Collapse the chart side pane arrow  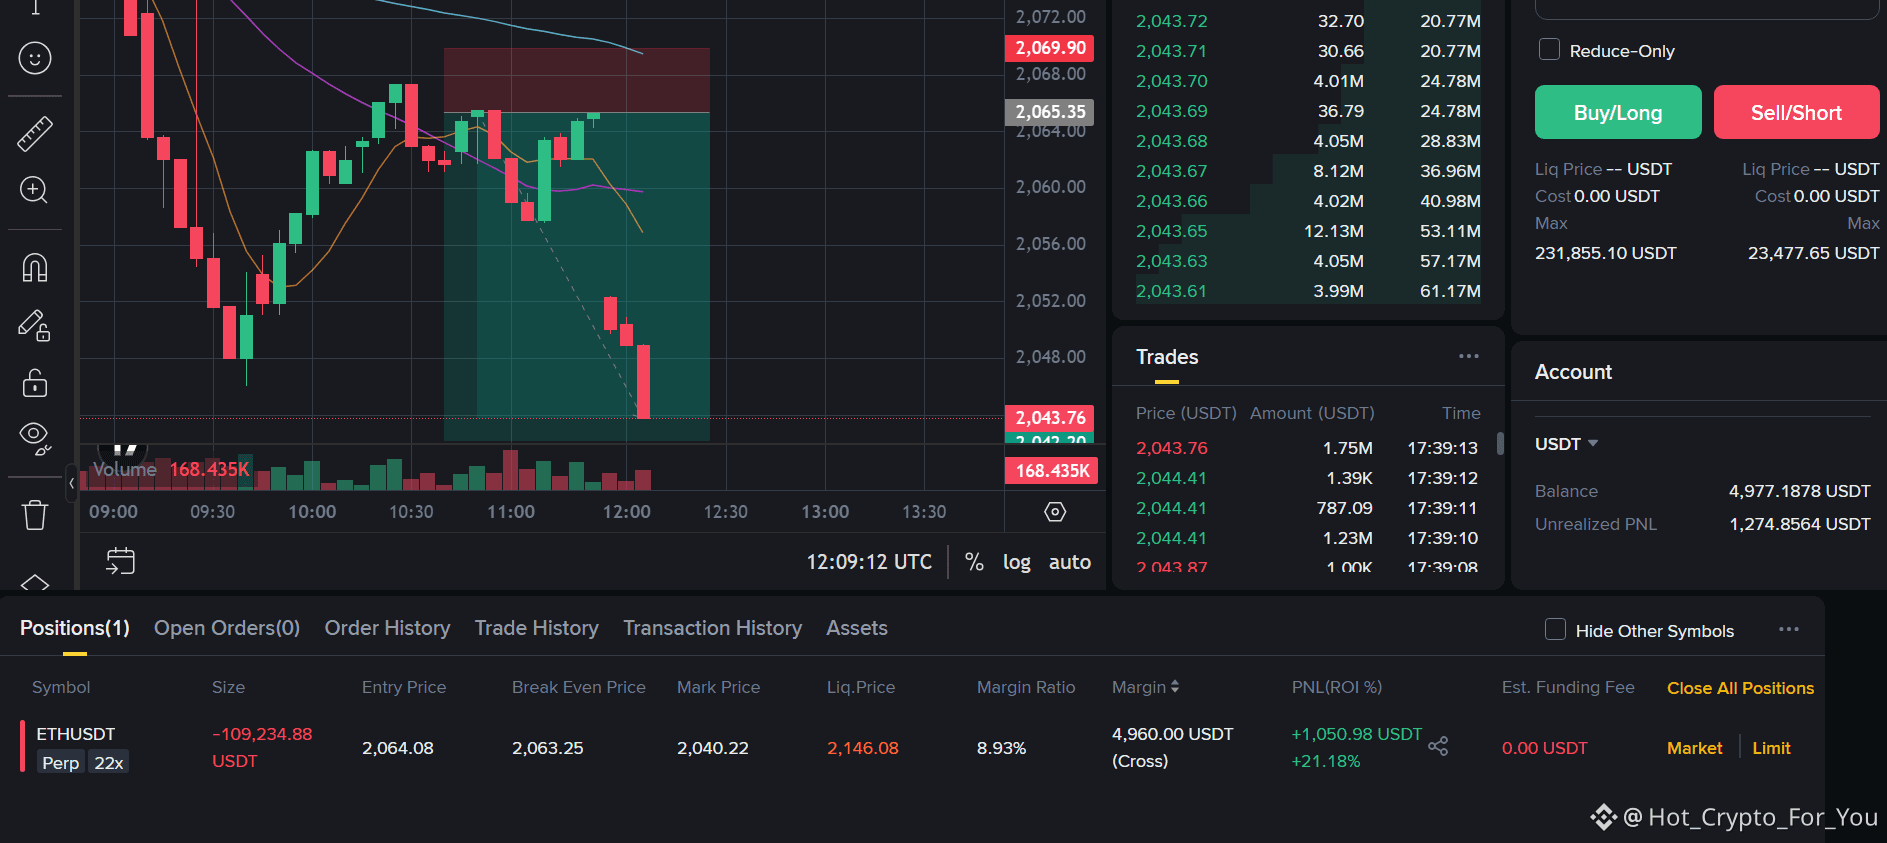point(71,483)
